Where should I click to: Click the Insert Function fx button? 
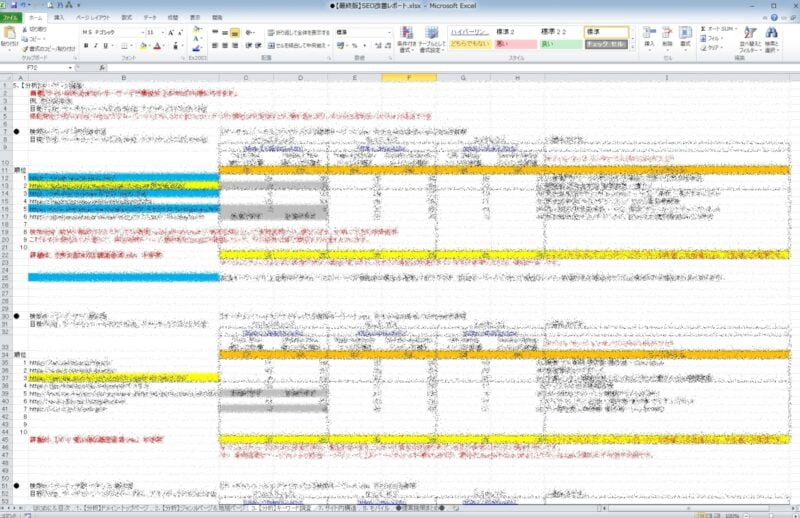pos(102,67)
